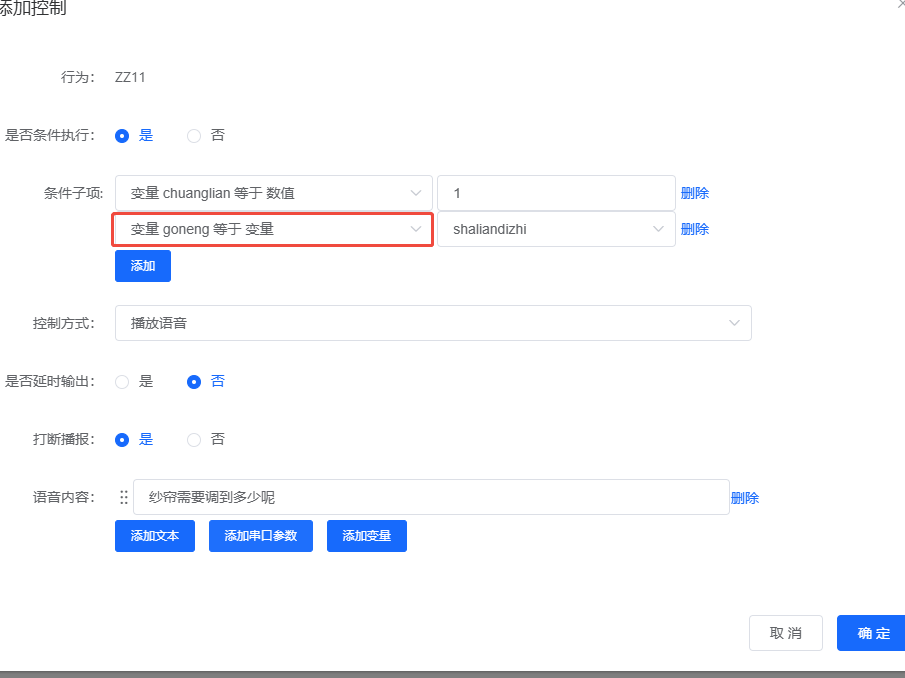Screen dimensions: 905x678
Task: Click the voice content field with 纱帘需要调到多少呢
Action: (430, 496)
